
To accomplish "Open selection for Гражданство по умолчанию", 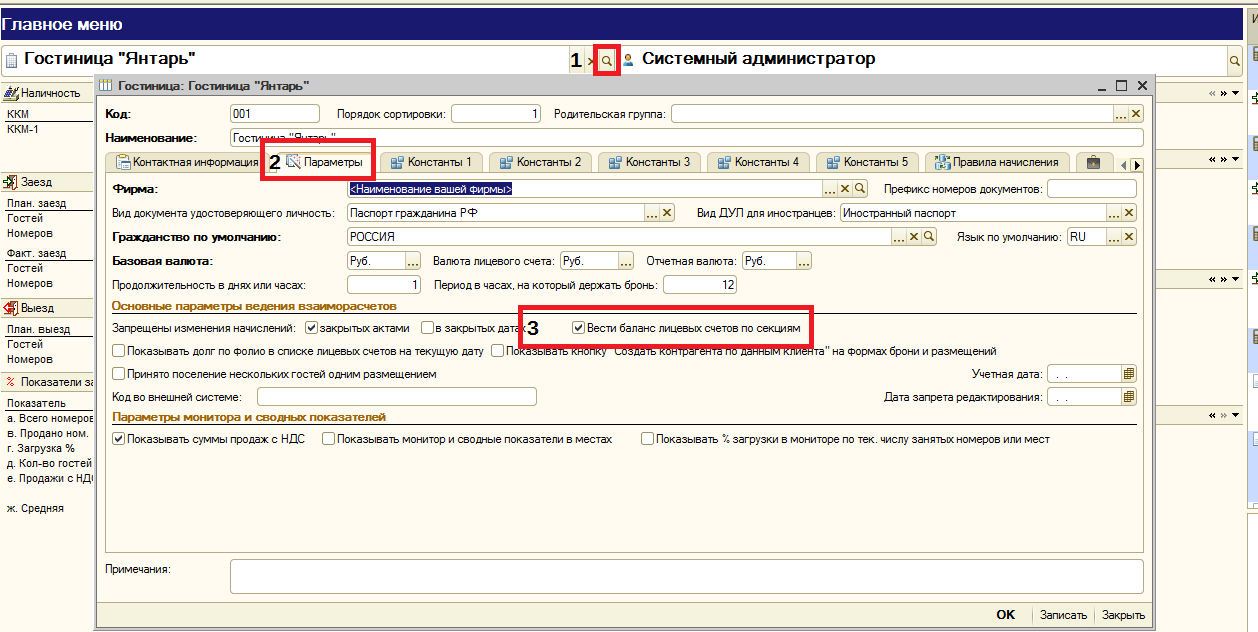I will click(x=900, y=237).
